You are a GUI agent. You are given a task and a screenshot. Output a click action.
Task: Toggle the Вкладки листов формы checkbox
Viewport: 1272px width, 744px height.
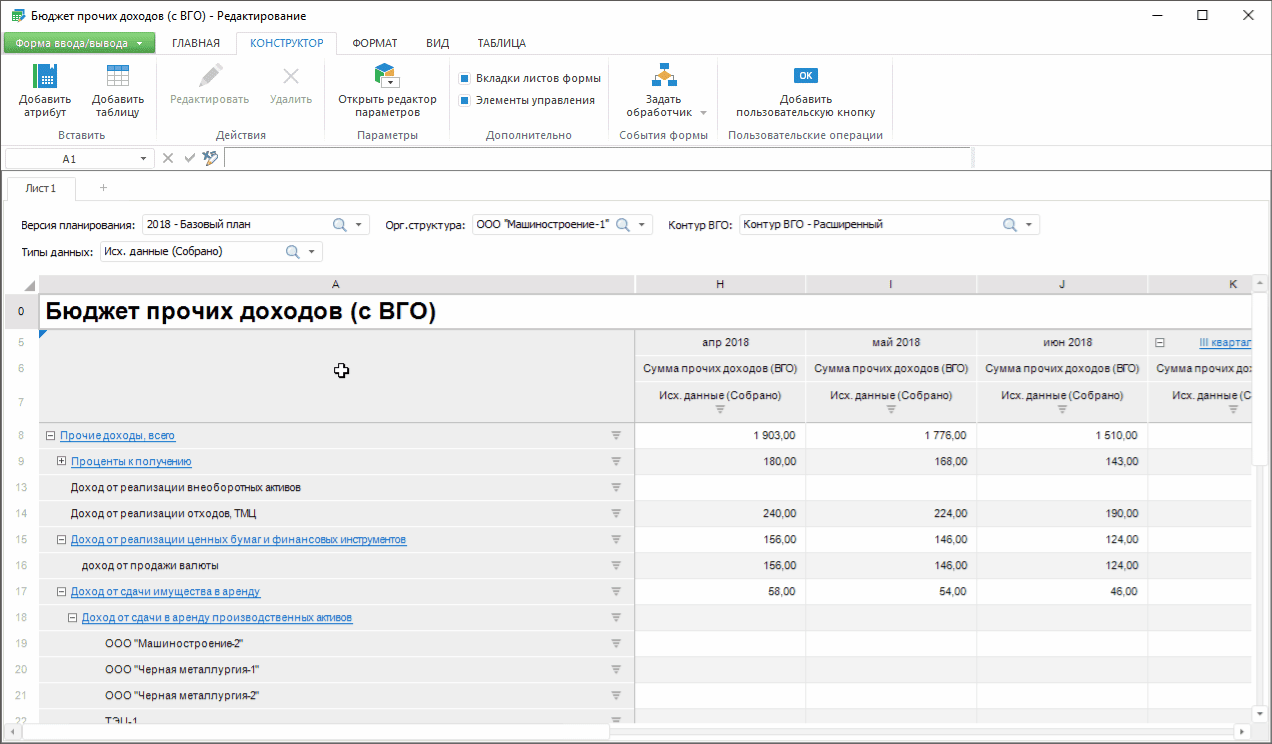click(x=465, y=78)
